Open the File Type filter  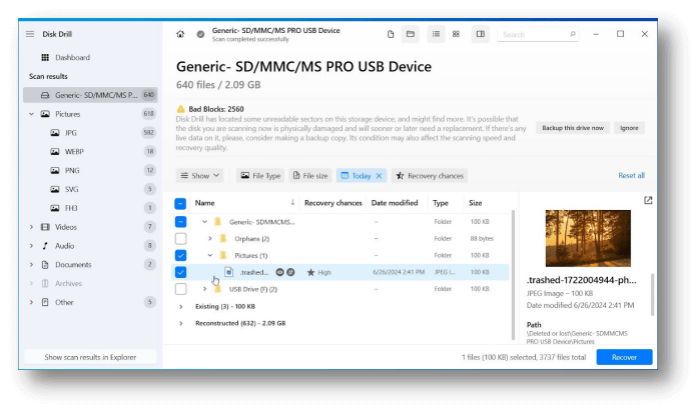260,176
